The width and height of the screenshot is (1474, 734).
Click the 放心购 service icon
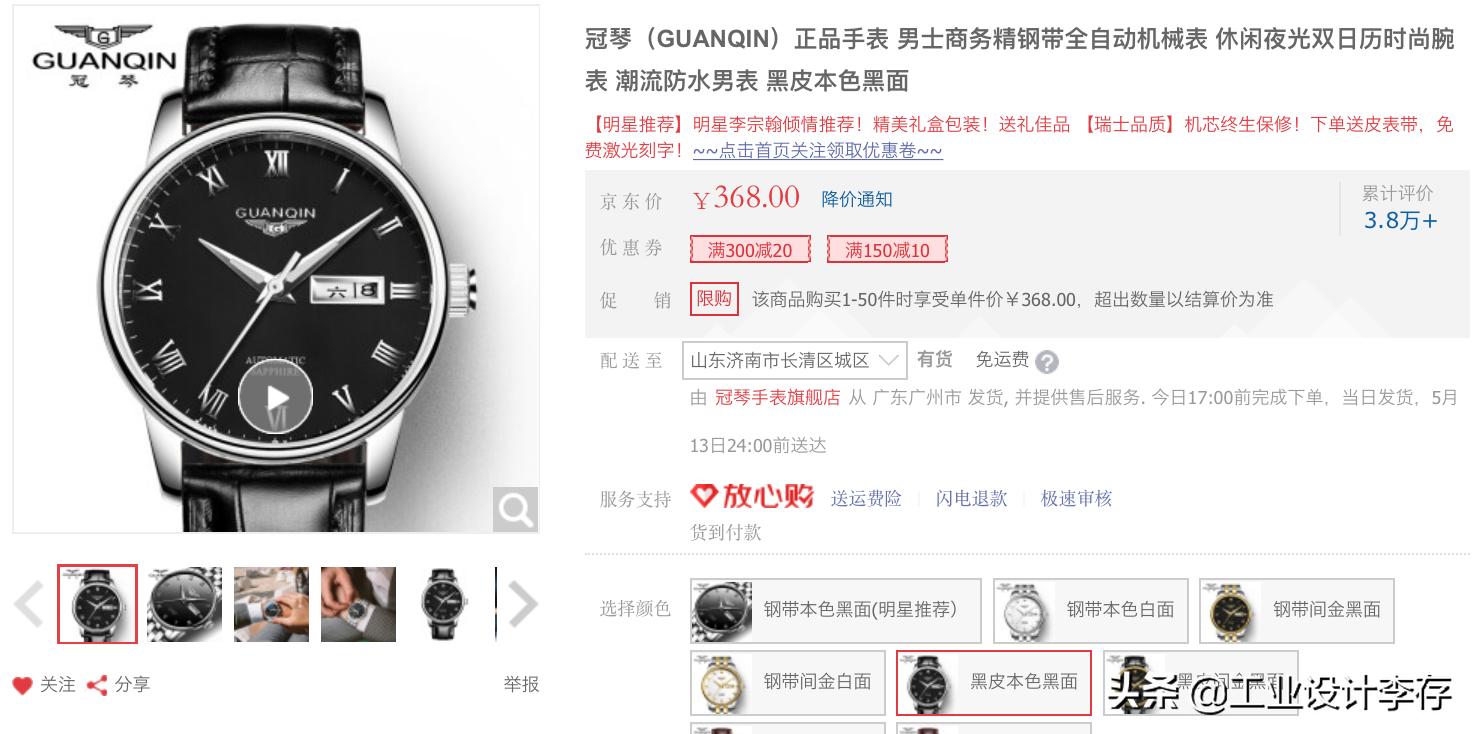752,496
